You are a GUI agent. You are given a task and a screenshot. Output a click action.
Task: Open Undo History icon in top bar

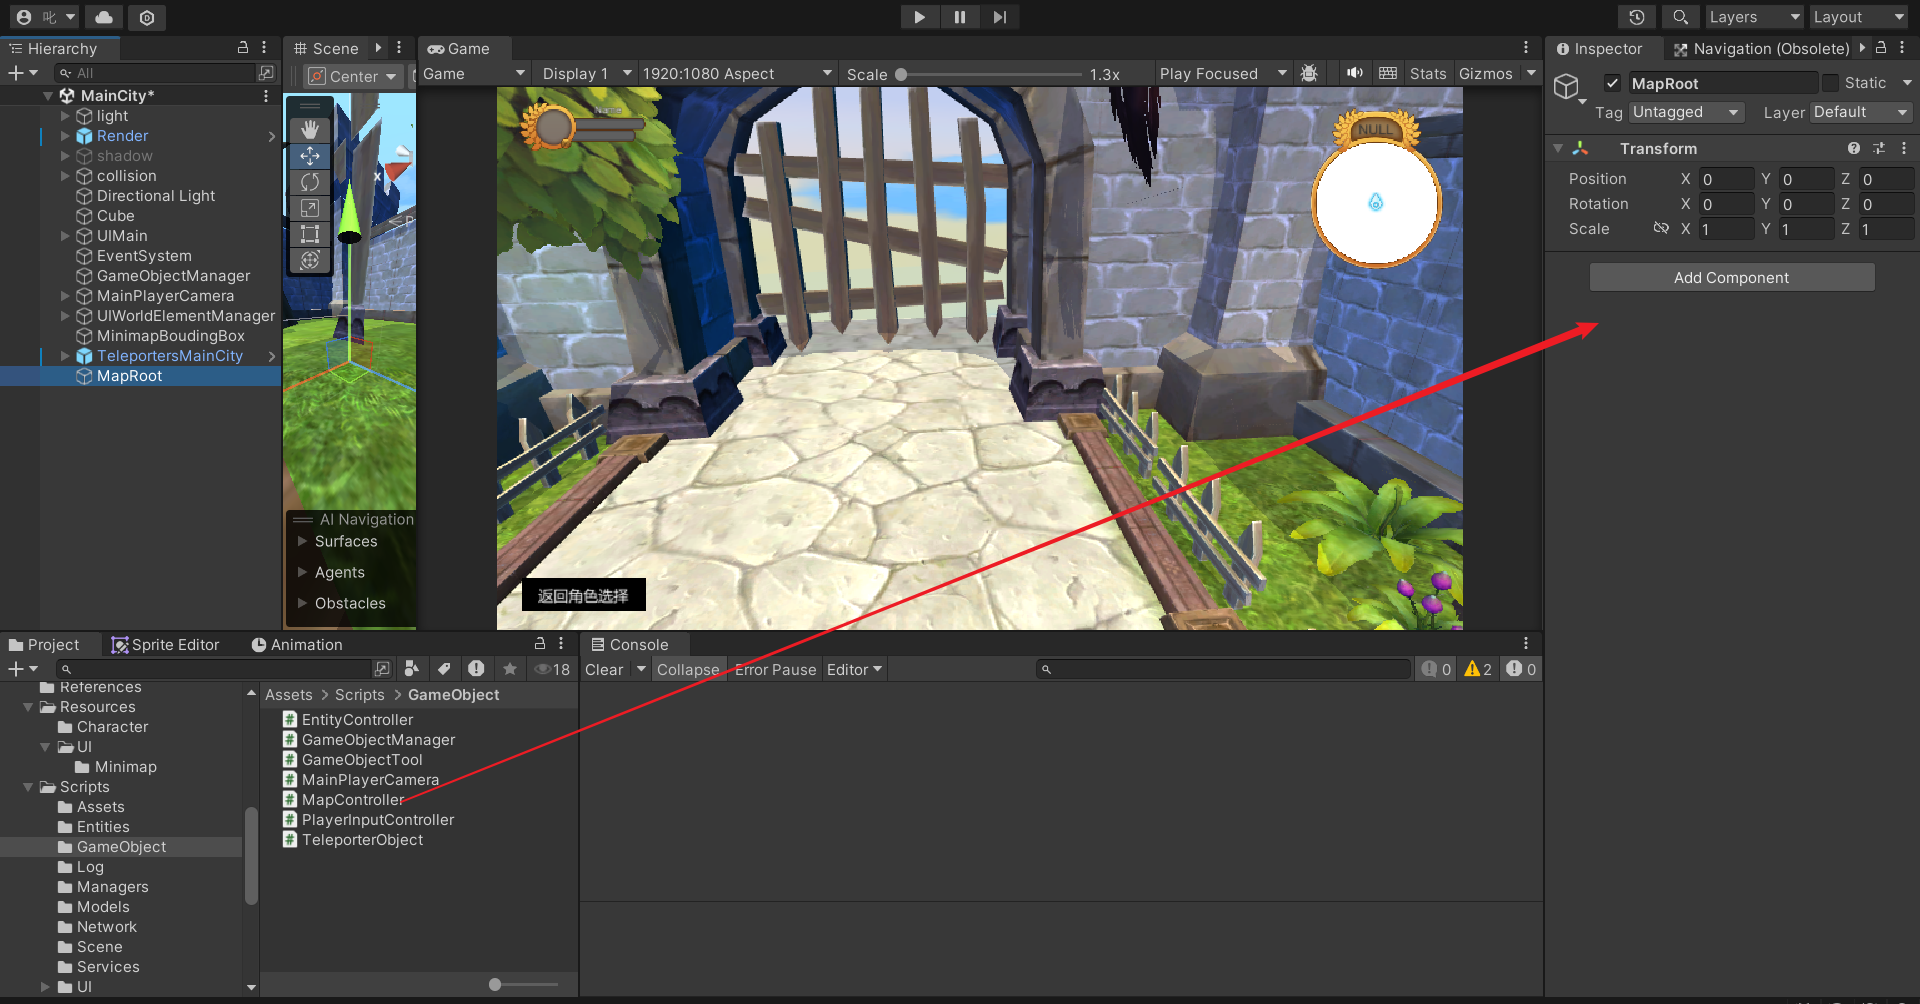coord(1636,17)
